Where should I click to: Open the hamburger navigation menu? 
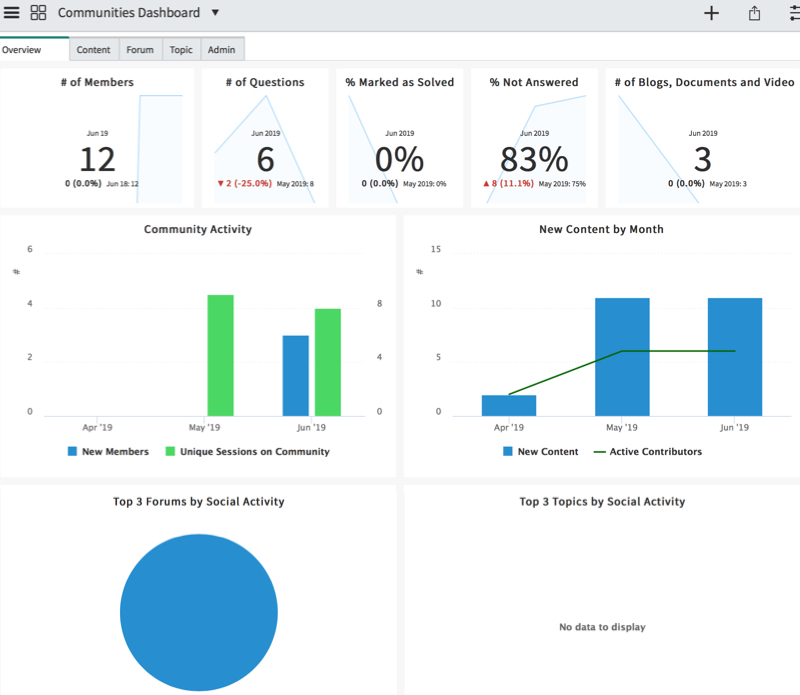[11, 12]
